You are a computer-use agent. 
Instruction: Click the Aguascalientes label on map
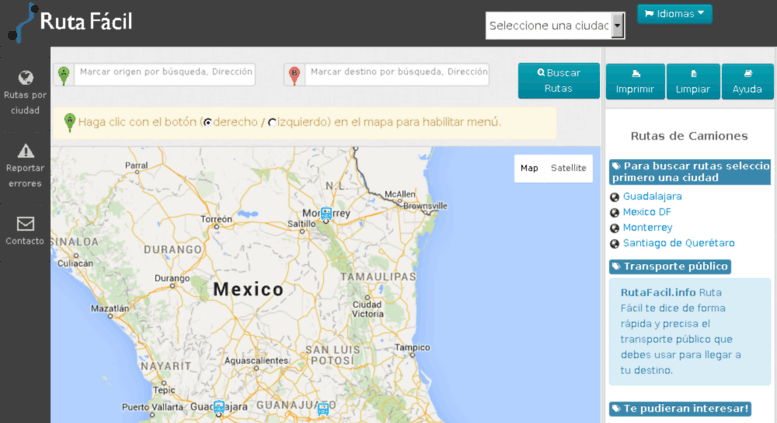256,361
